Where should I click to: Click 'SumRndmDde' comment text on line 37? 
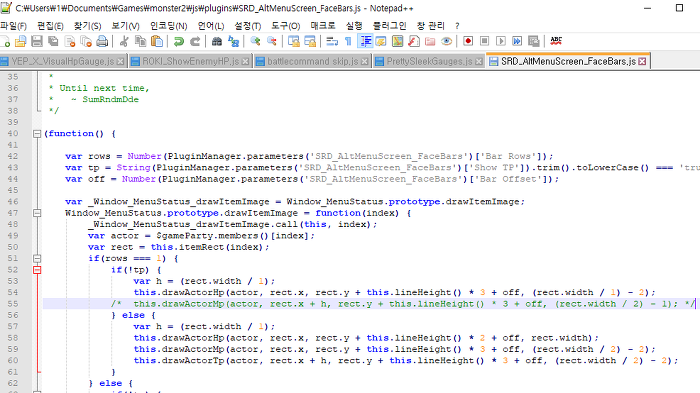coord(110,99)
